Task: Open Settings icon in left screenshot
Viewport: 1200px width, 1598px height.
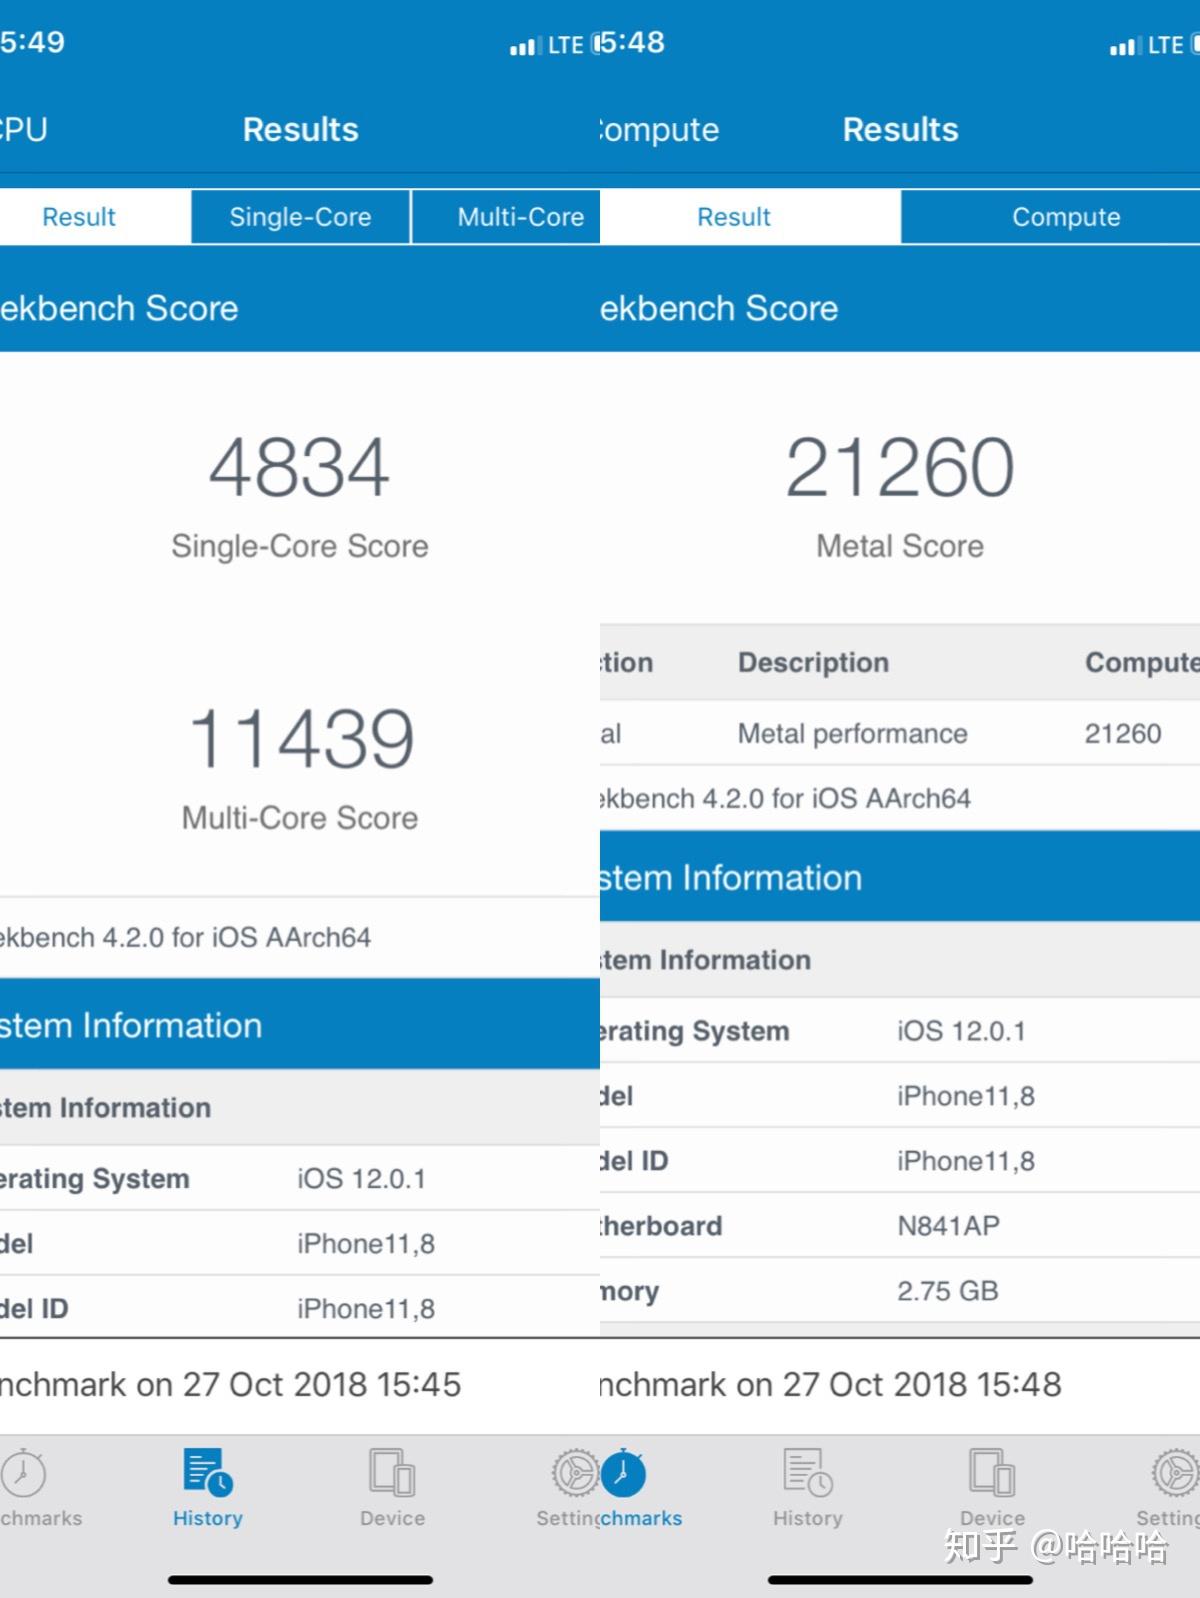Action: (575, 1473)
